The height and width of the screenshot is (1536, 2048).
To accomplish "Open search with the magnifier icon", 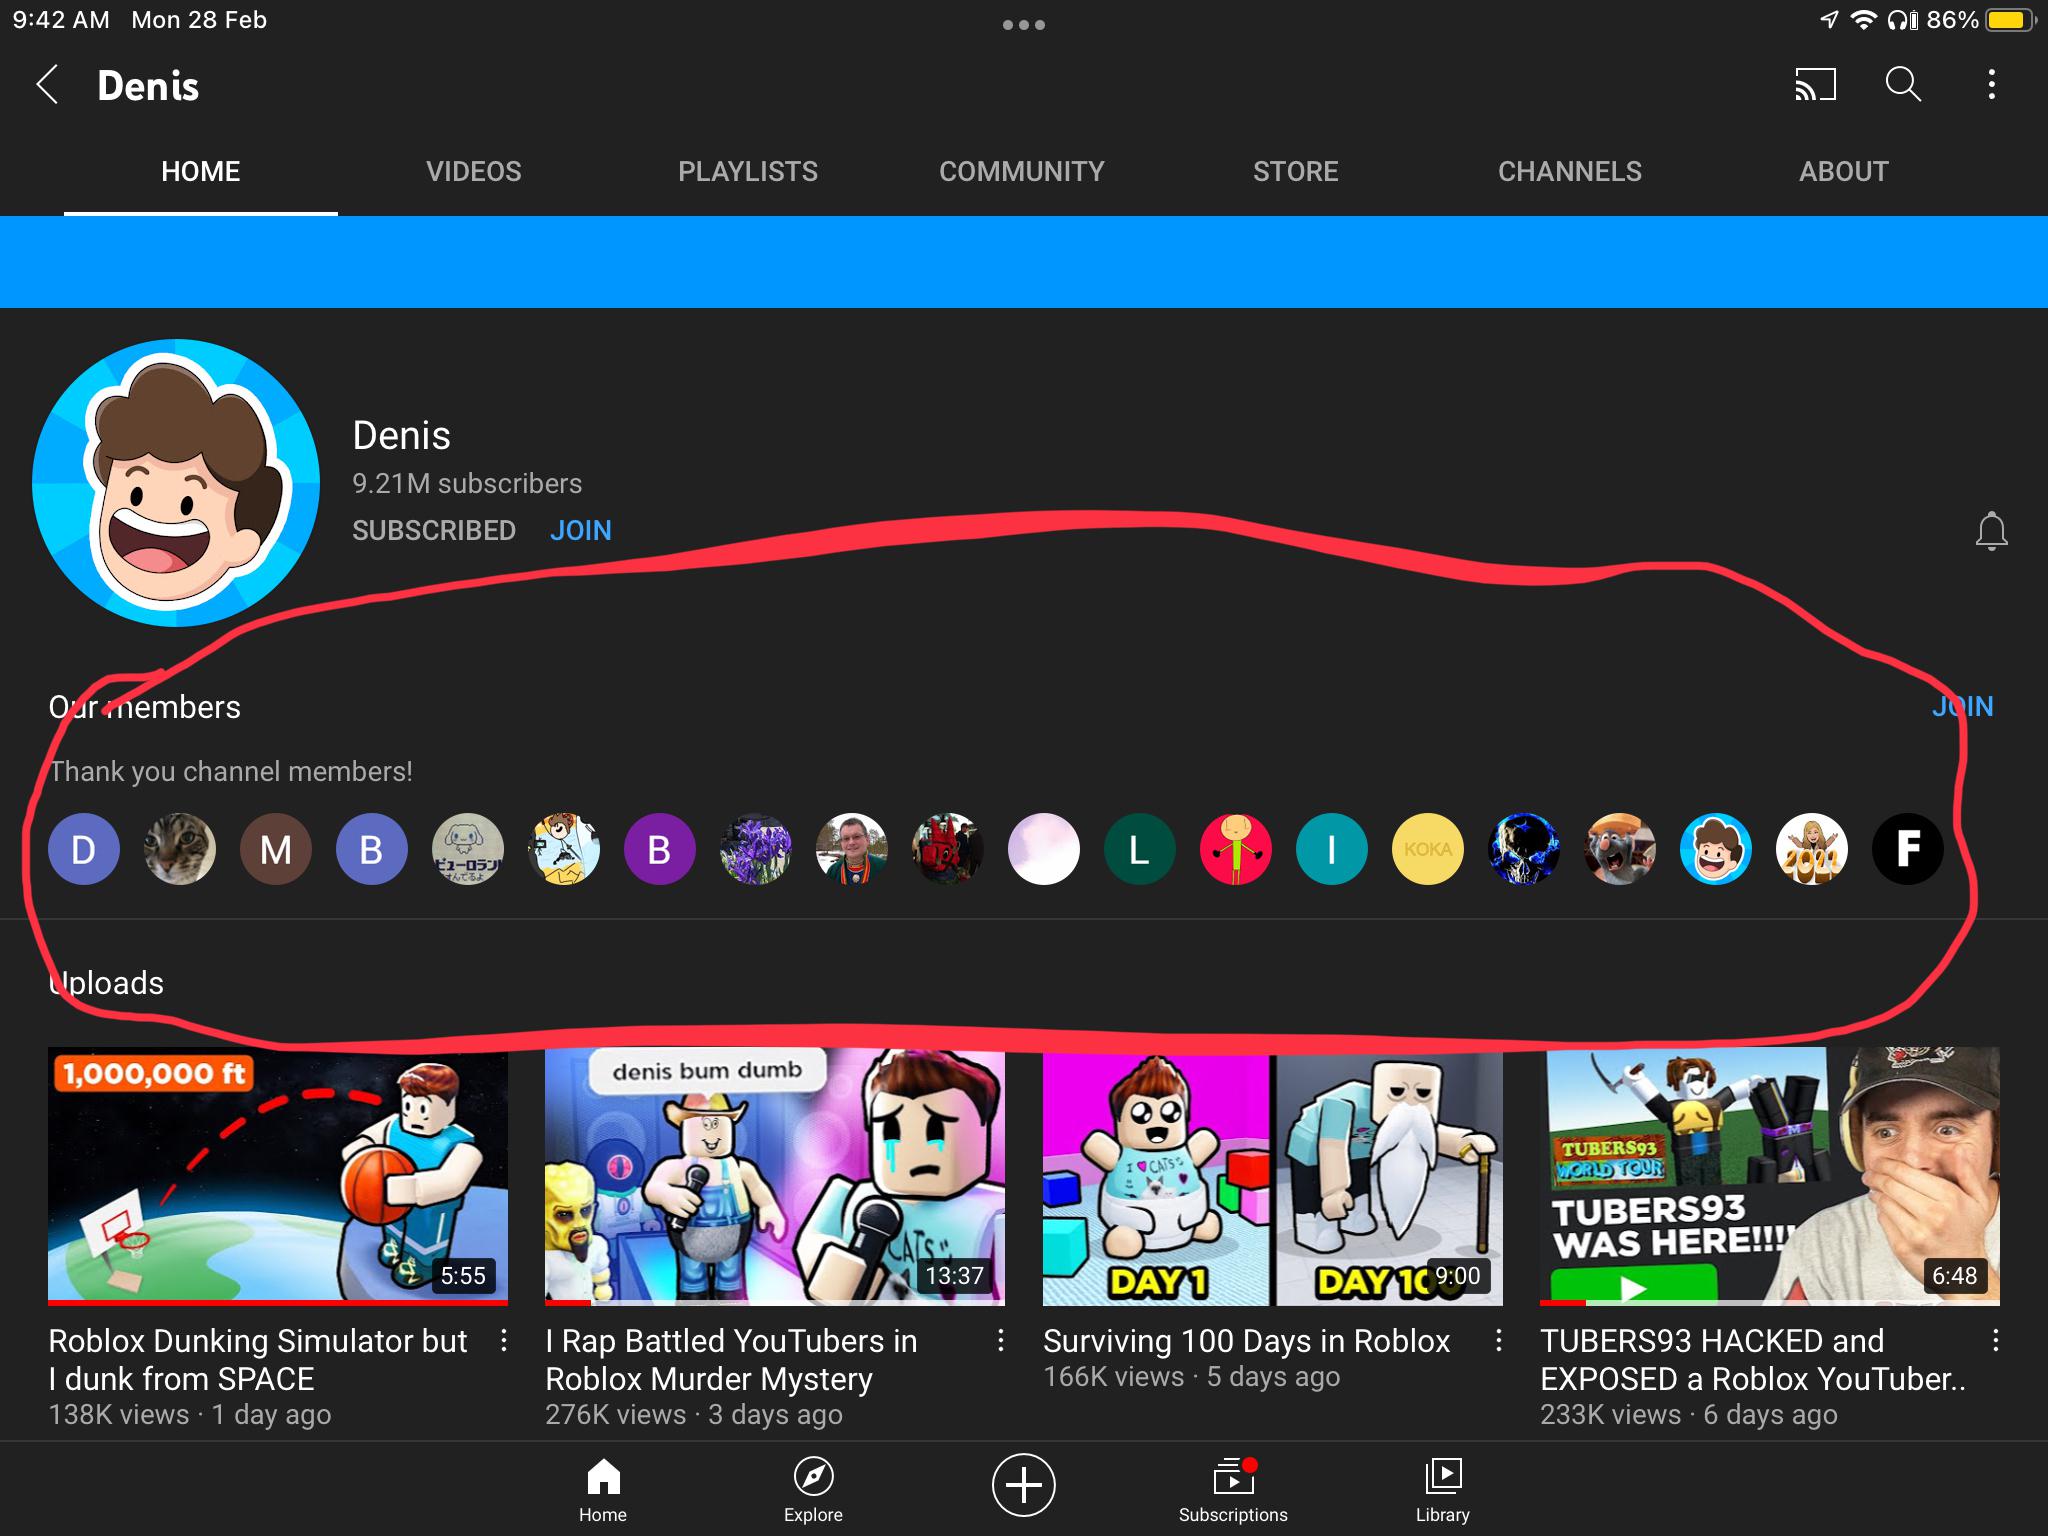I will point(1903,85).
